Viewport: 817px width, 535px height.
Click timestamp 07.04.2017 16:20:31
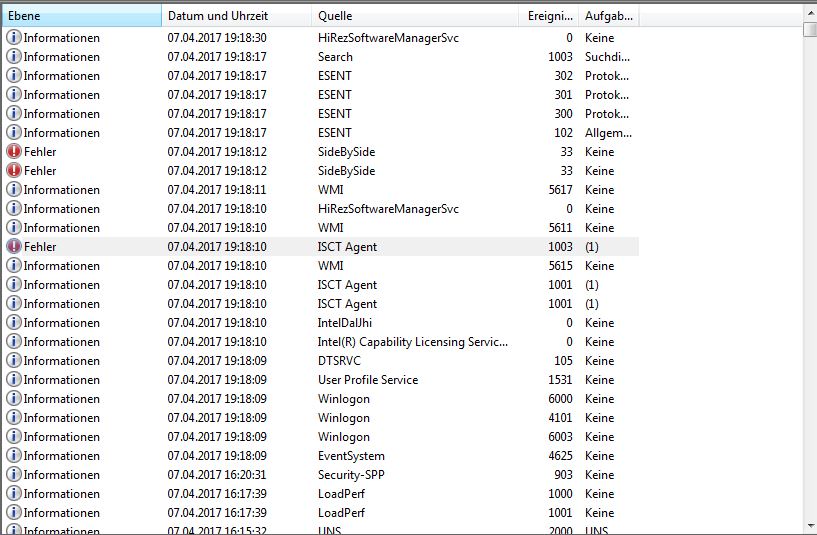[217, 475]
